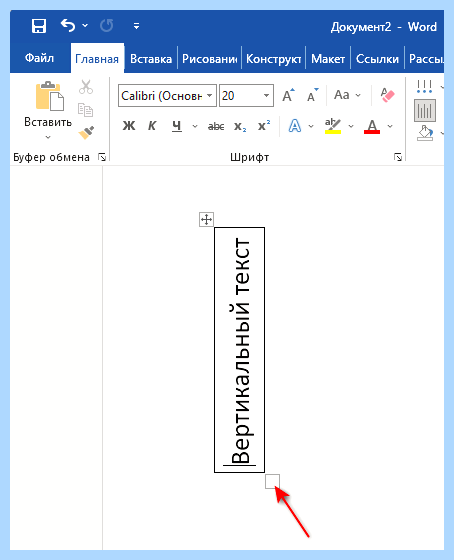Click the Undo arrow icon
454x560 pixels.
coord(68,25)
